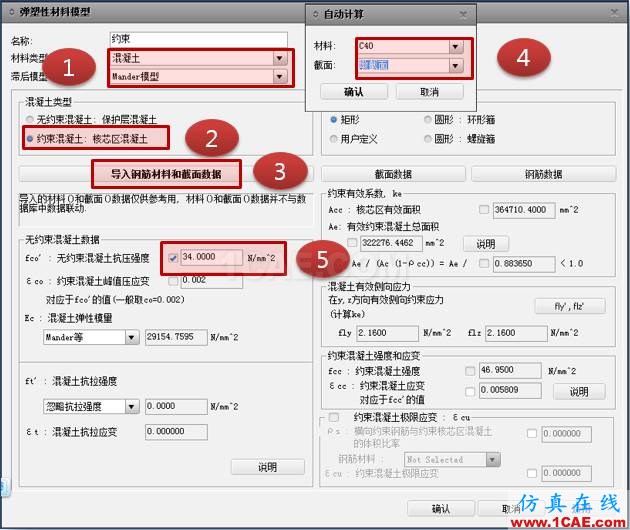The height and width of the screenshot is (530, 630).
Task: Select 圆形: 环形箍 radio button
Action: click(x=428, y=119)
